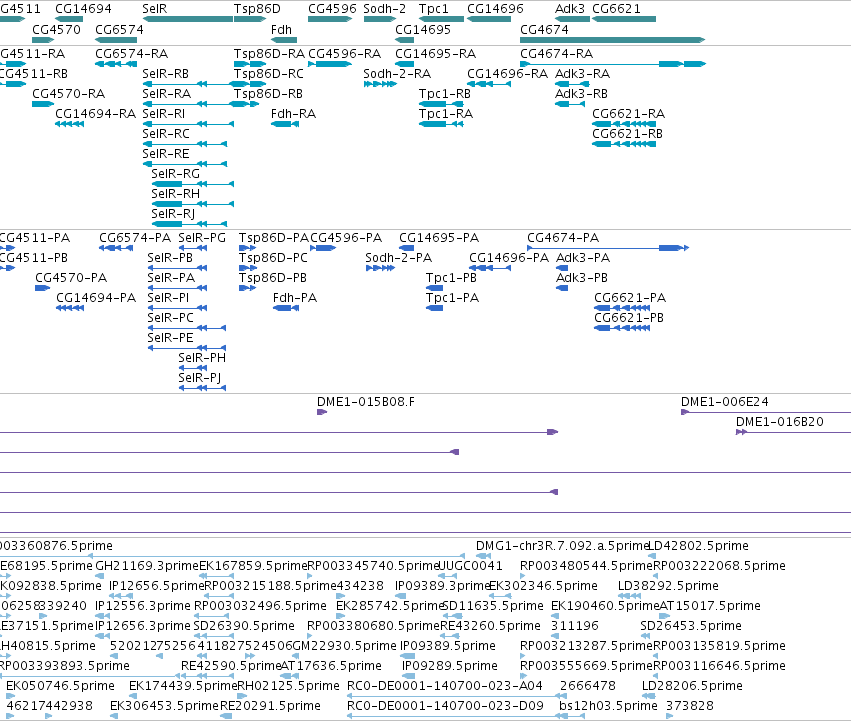851x721 pixels.
Task: Select the CG4596 gene bar
Action: point(330,19)
